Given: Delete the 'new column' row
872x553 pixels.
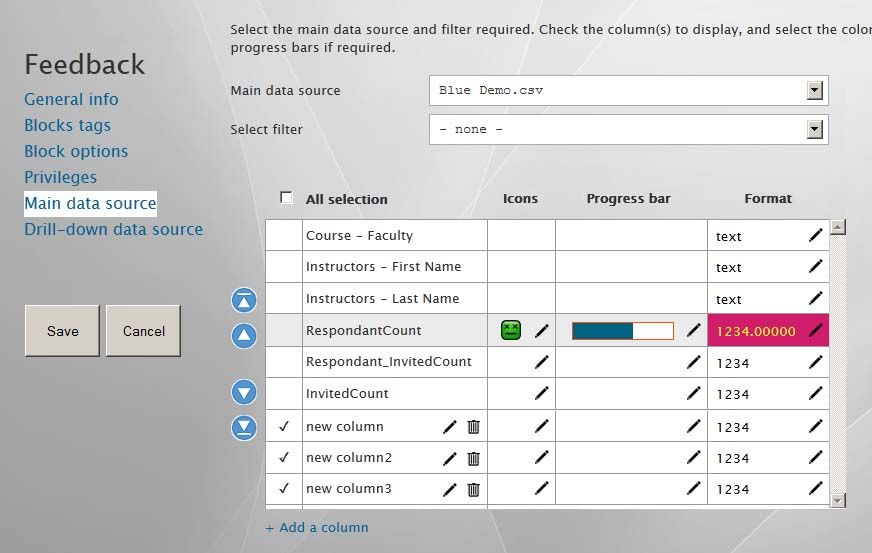Looking at the screenshot, I should [473, 427].
